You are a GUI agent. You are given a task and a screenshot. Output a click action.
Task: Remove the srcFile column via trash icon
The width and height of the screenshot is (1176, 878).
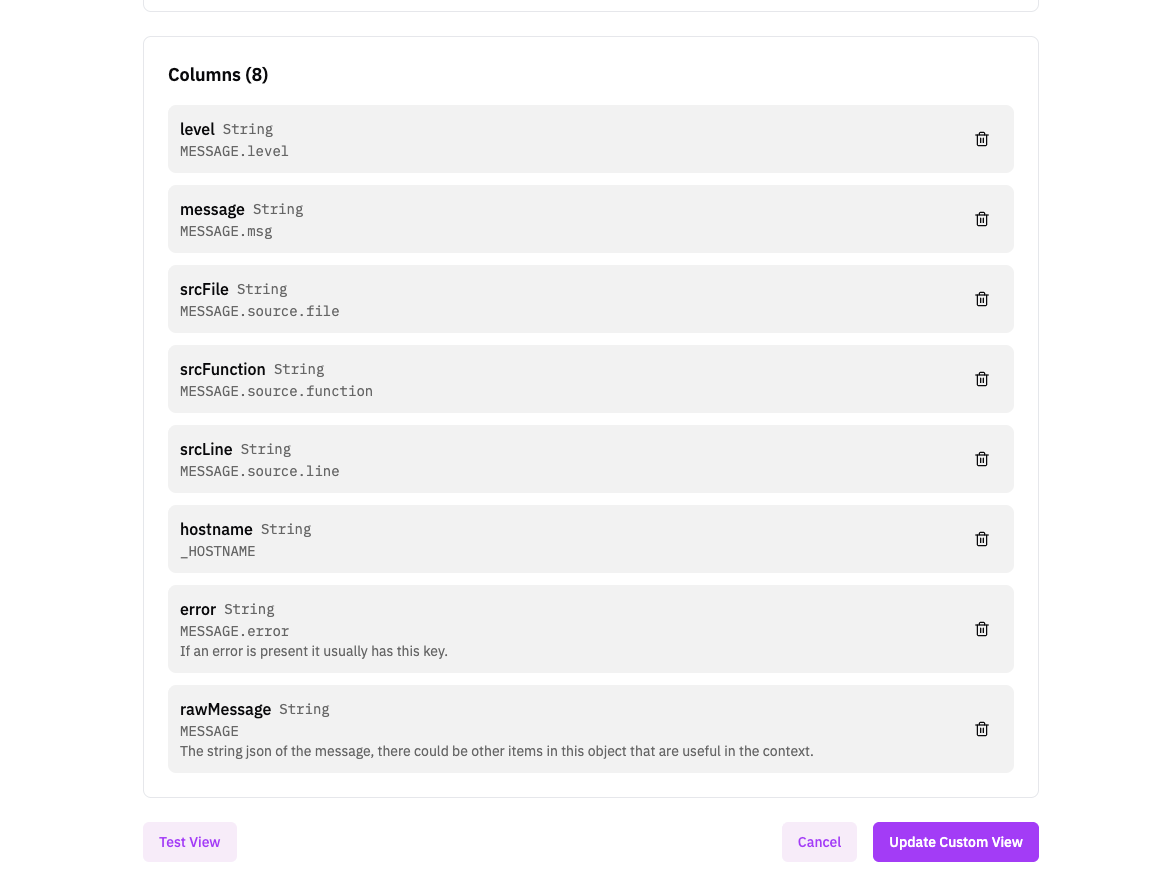pos(982,299)
